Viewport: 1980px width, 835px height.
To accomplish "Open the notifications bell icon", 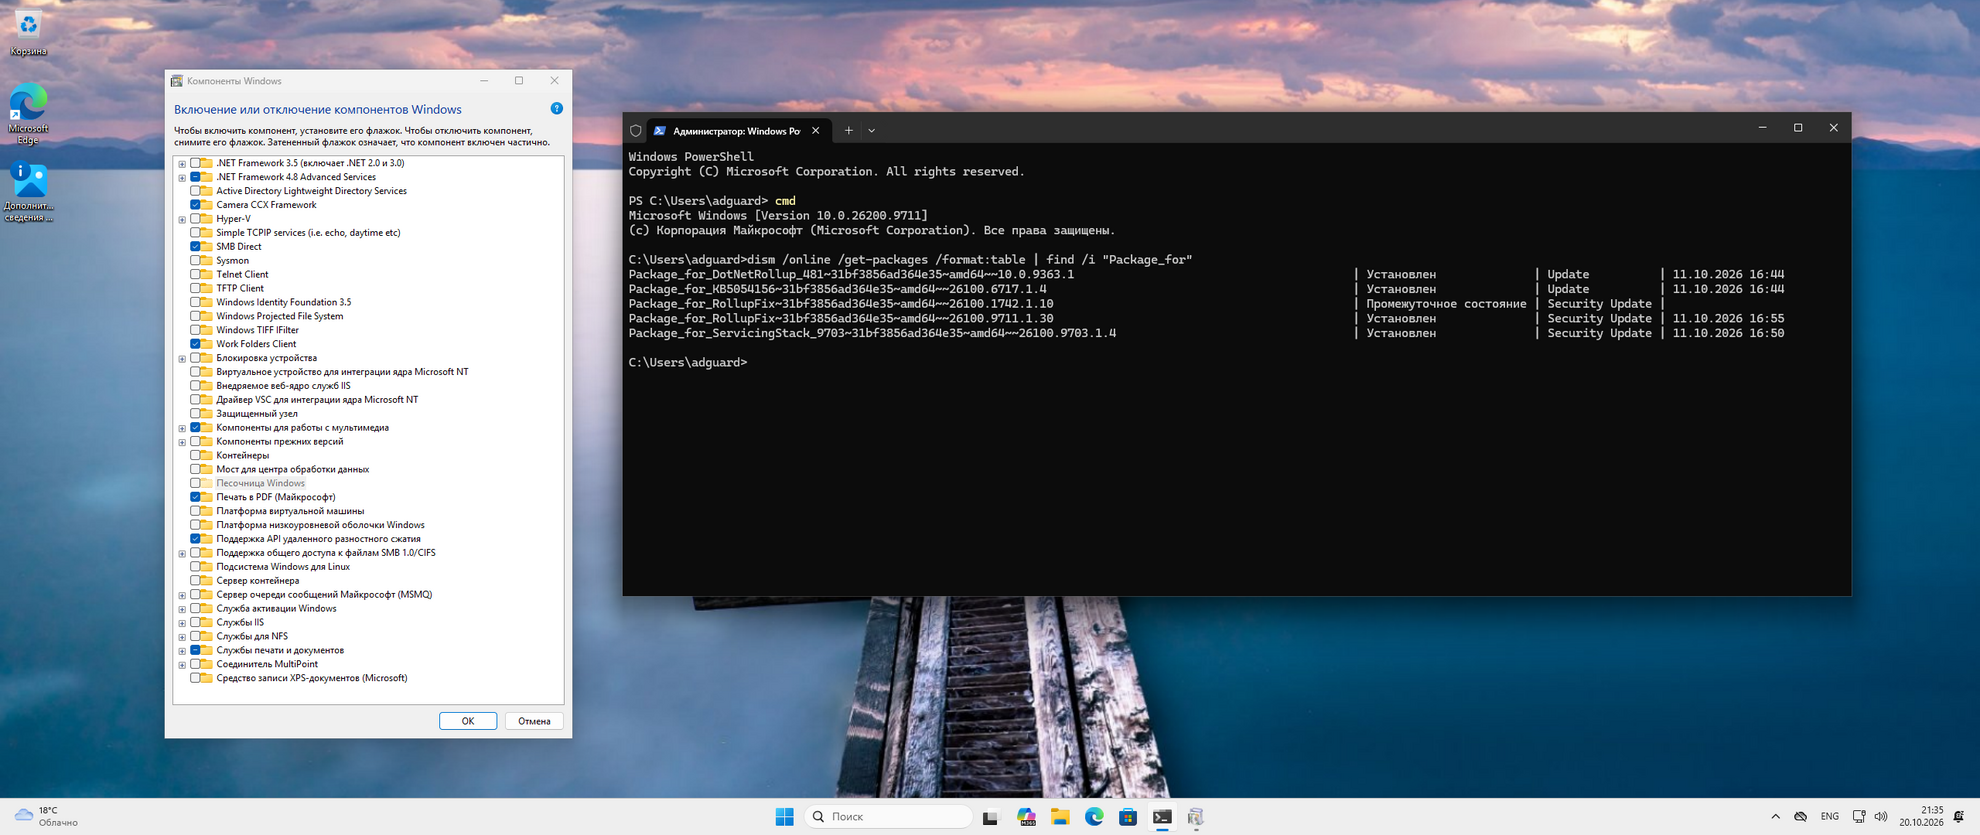I will pos(1959,817).
